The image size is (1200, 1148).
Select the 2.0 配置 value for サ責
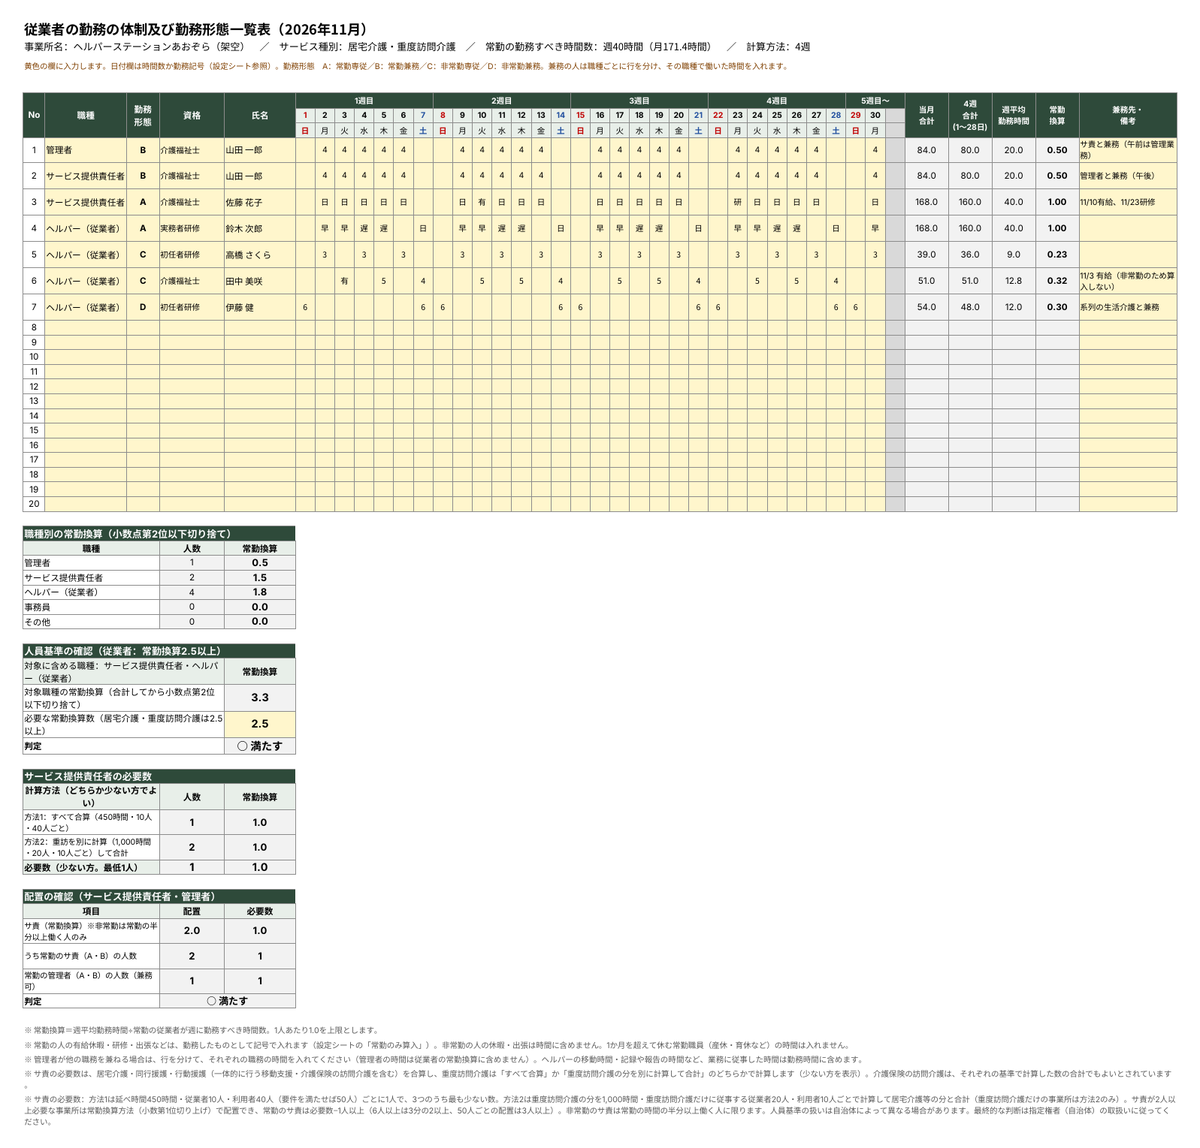pos(192,931)
